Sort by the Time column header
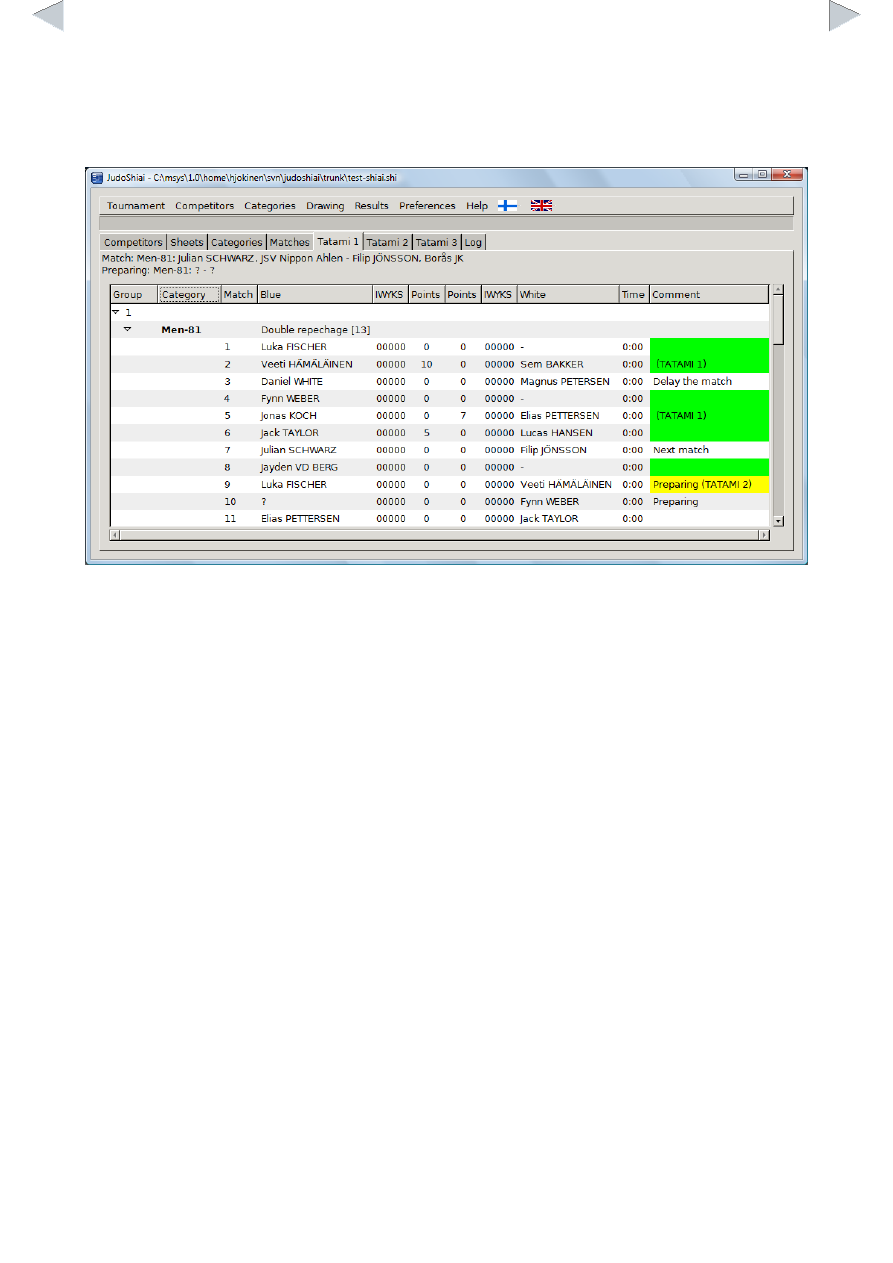 click(x=633, y=295)
